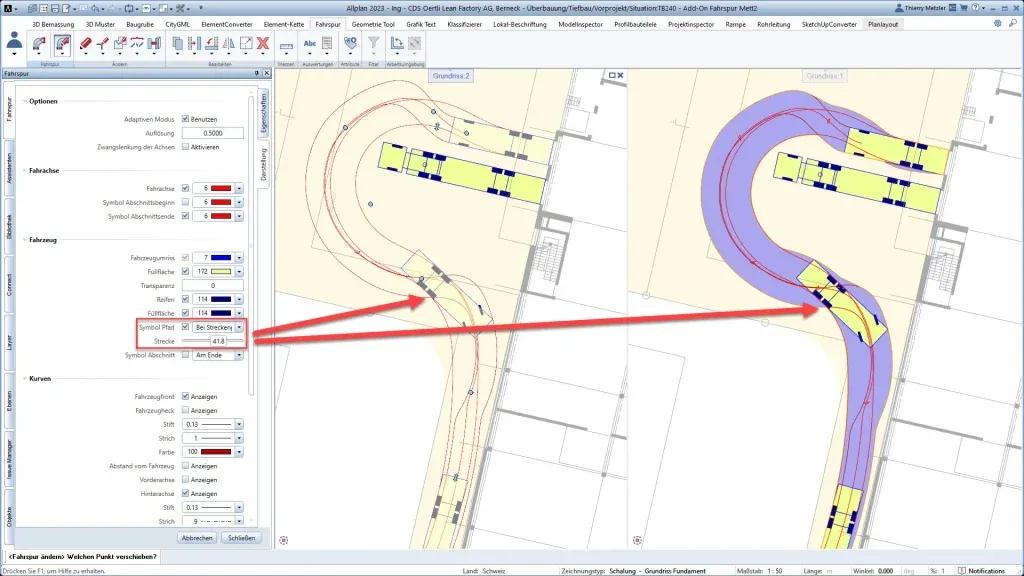Image resolution: width=1024 pixels, height=576 pixels.
Task: Click the Schließen button
Action: 240,538
